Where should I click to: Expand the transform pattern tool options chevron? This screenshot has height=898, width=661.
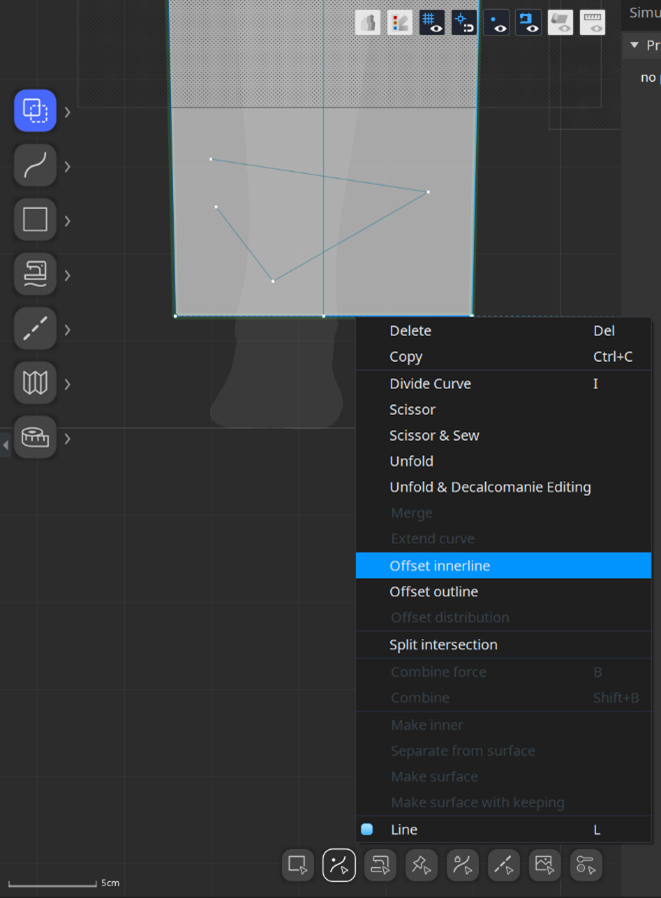[x=68, y=112]
